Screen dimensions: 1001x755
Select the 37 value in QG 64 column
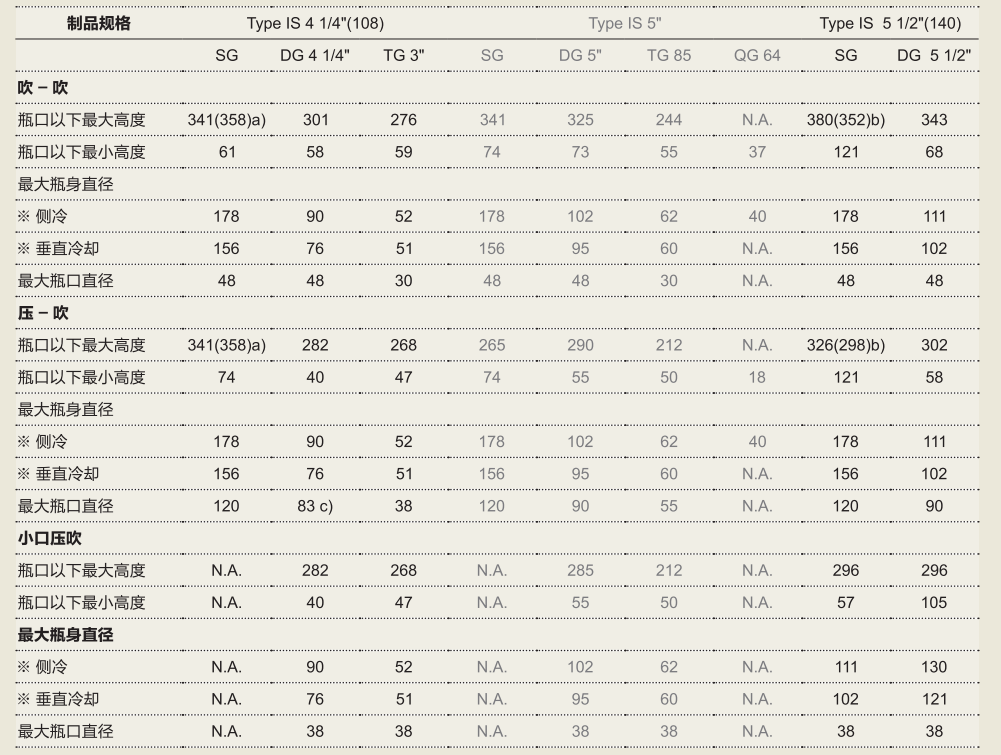coord(757,152)
